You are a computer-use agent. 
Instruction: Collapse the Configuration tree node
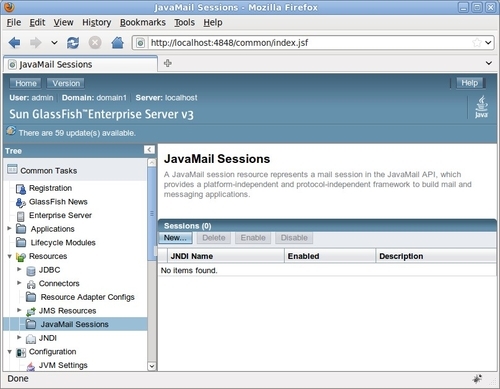pyautogui.click(x=9, y=352)
